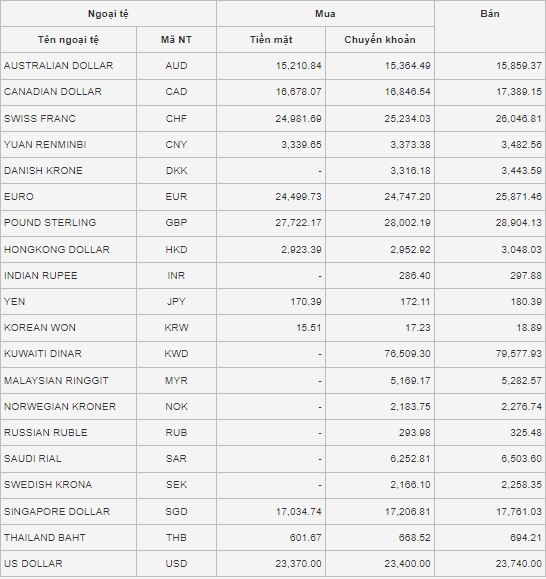The image size is (546, 579).
Task: Click the GBP cash buying rate 27,722.17
Action: (298, 223)
